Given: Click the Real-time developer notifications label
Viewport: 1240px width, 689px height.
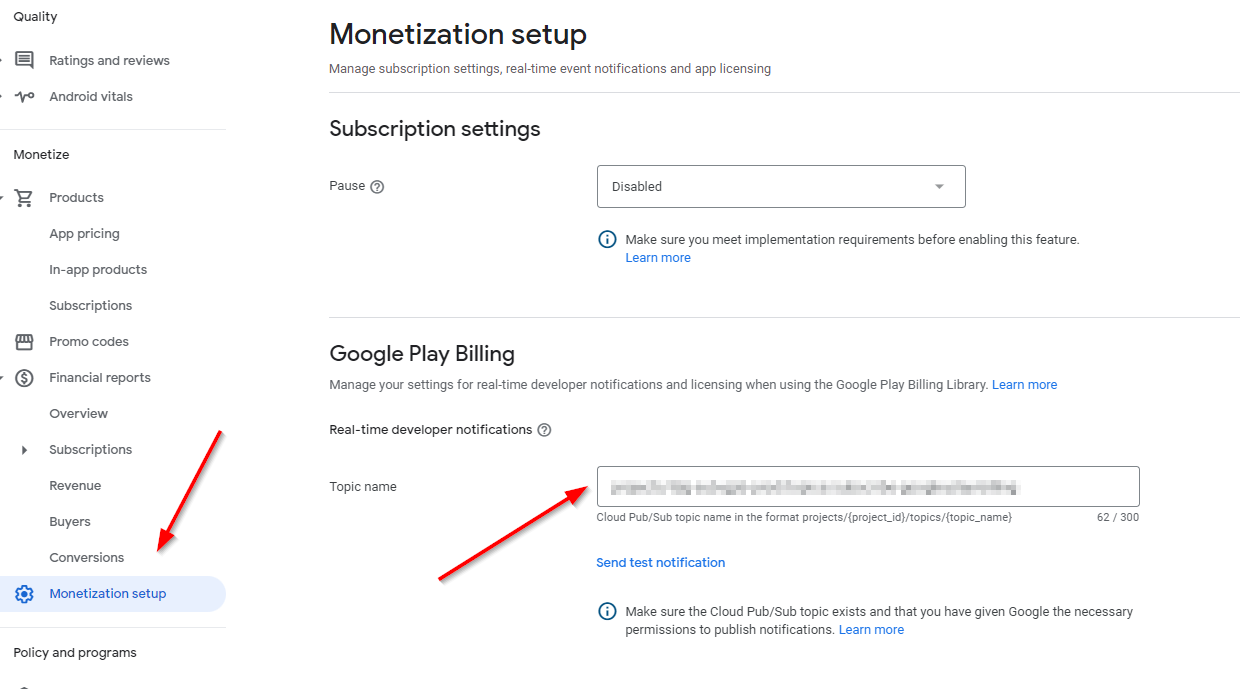Looking at the screenshot, I should click(x=430, y=430).
